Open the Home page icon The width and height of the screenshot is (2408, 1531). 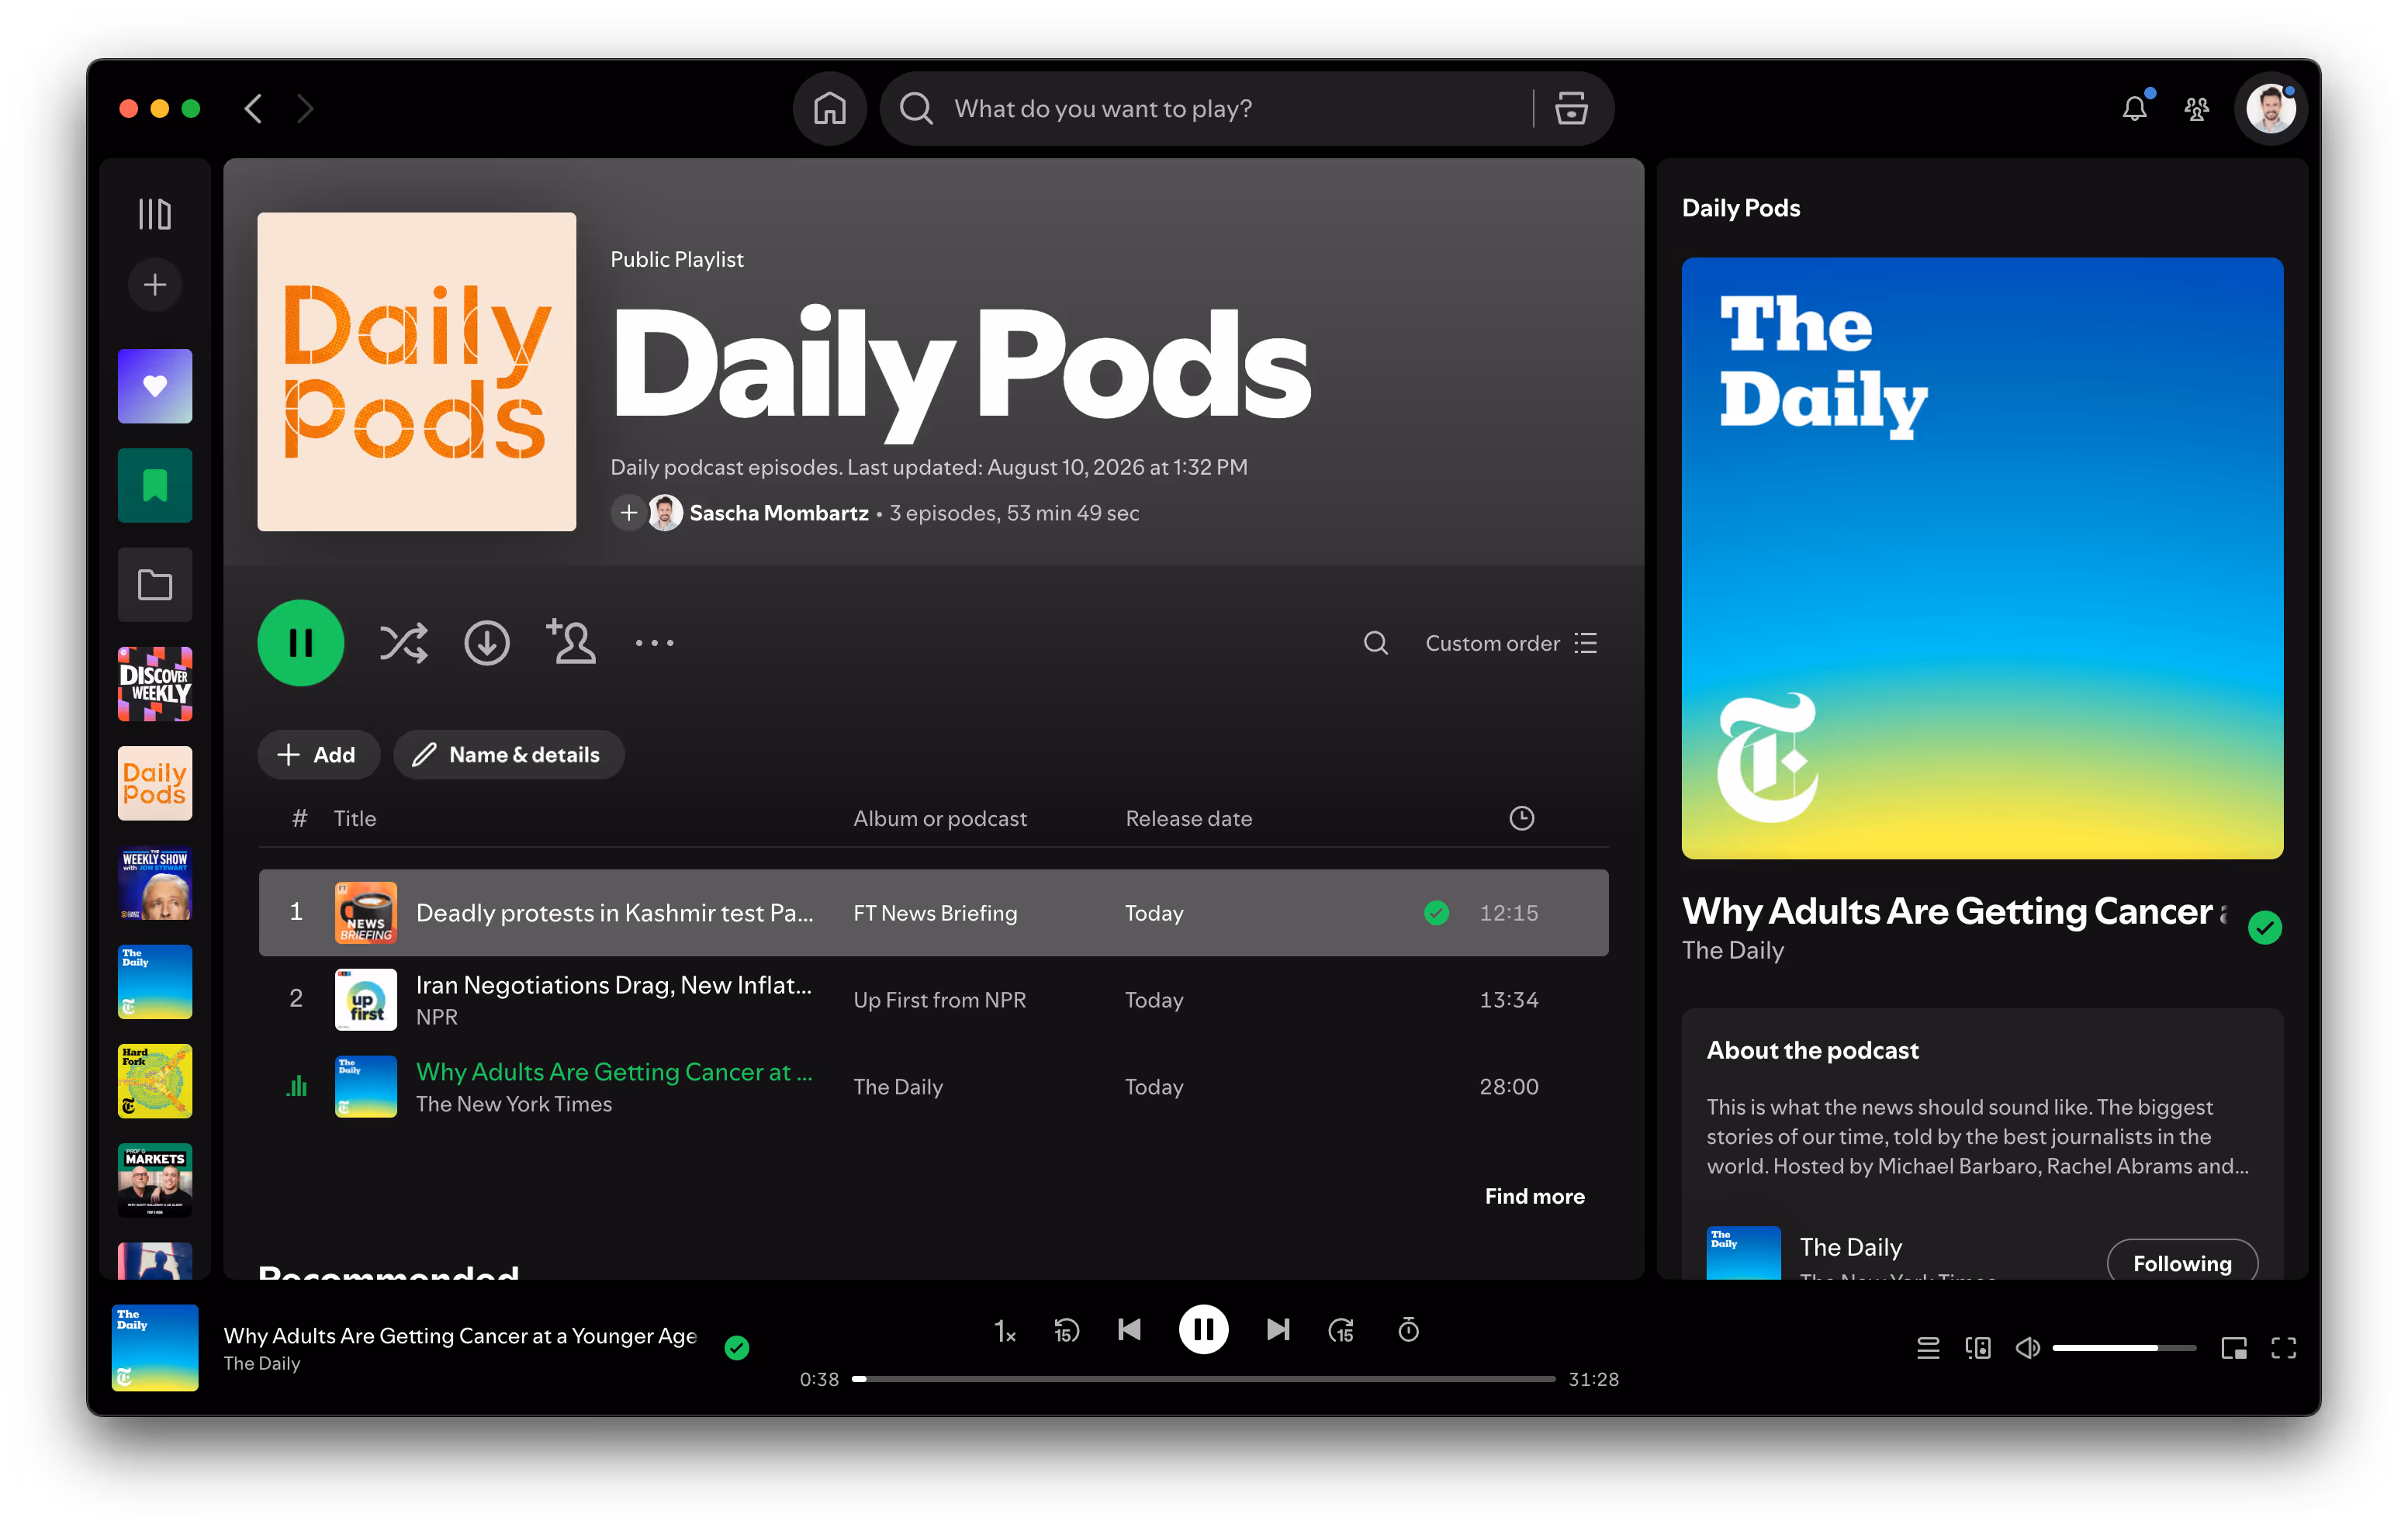pyautogui.click(x=829, y=108)
